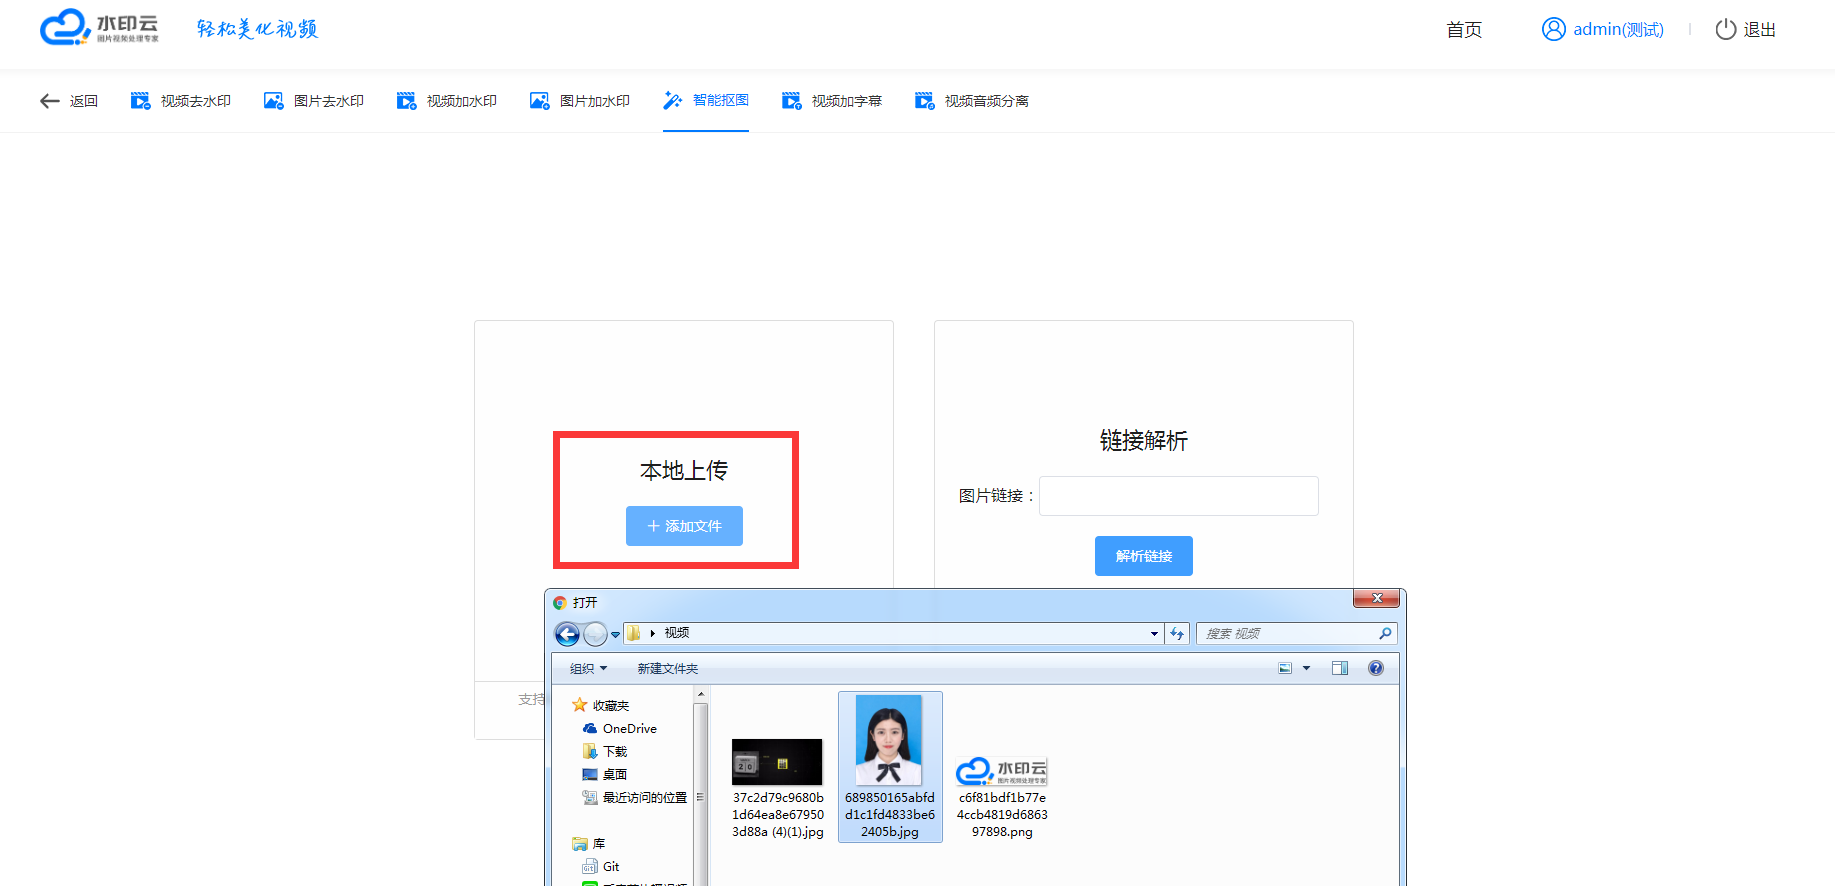Click the 返回 back arrow icon
Image resolution: width=1835 pixels, height=886 pixels.
[49, 101]
